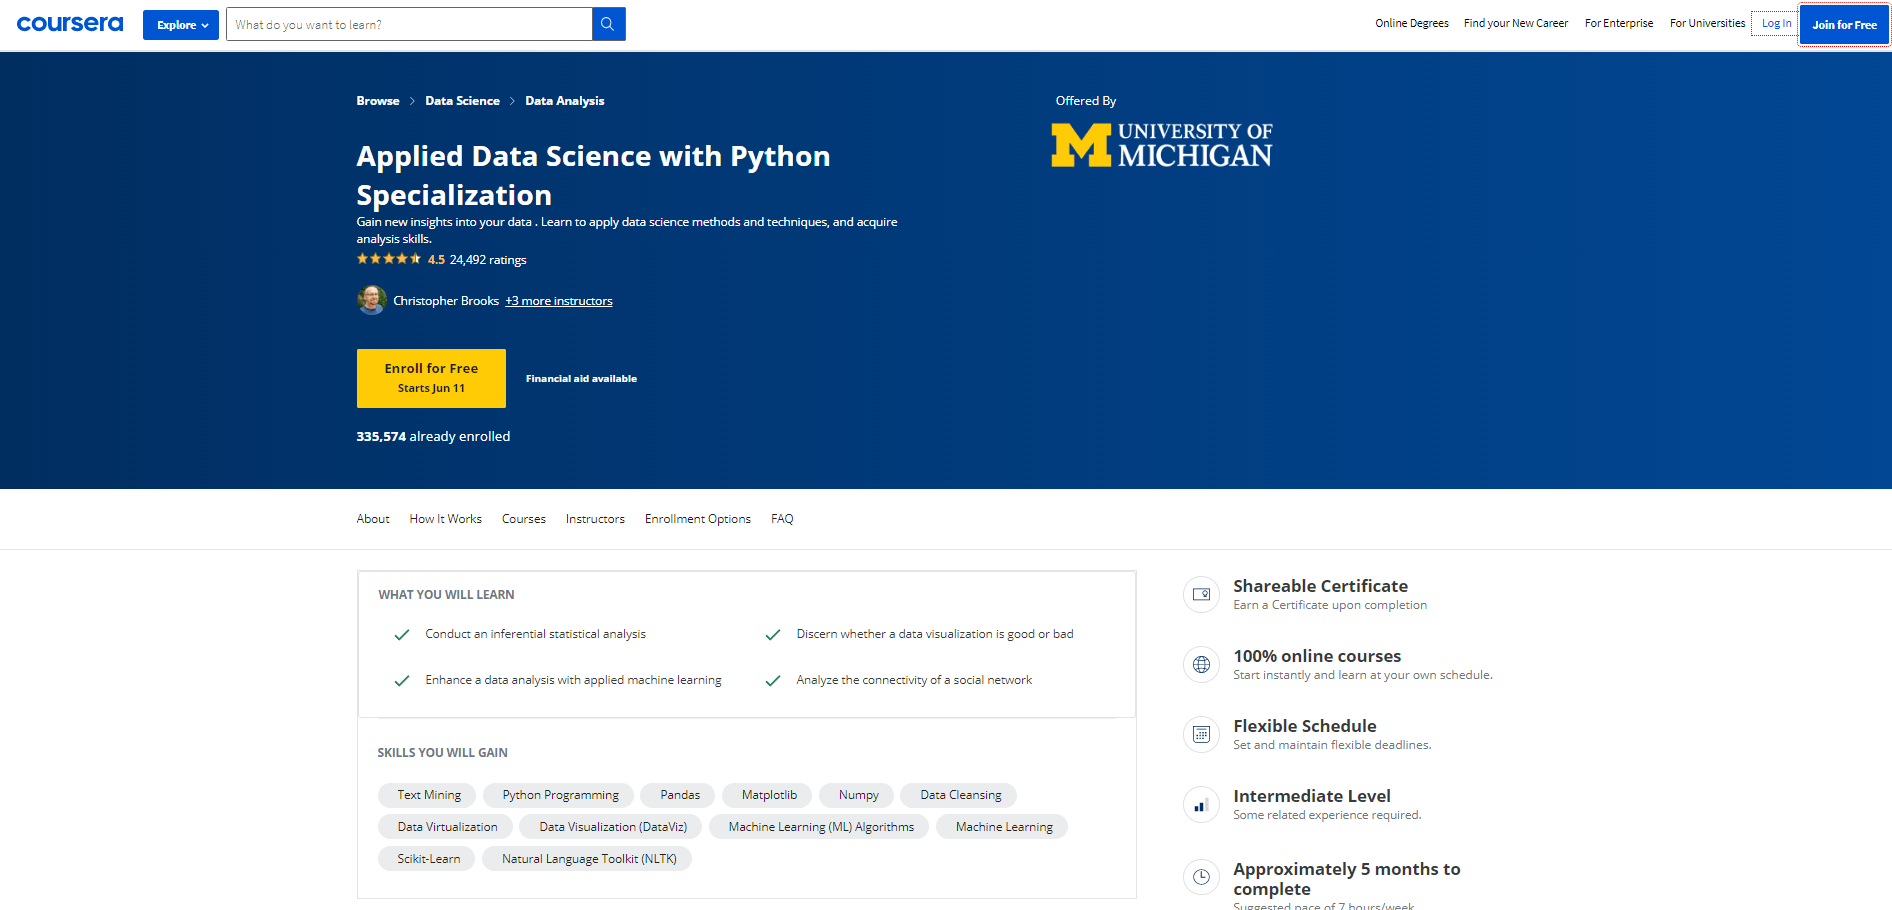Viewport: 1892px width, 910px height.
Task: Select the Data Science breadcrumb
Action: (462, 100)
